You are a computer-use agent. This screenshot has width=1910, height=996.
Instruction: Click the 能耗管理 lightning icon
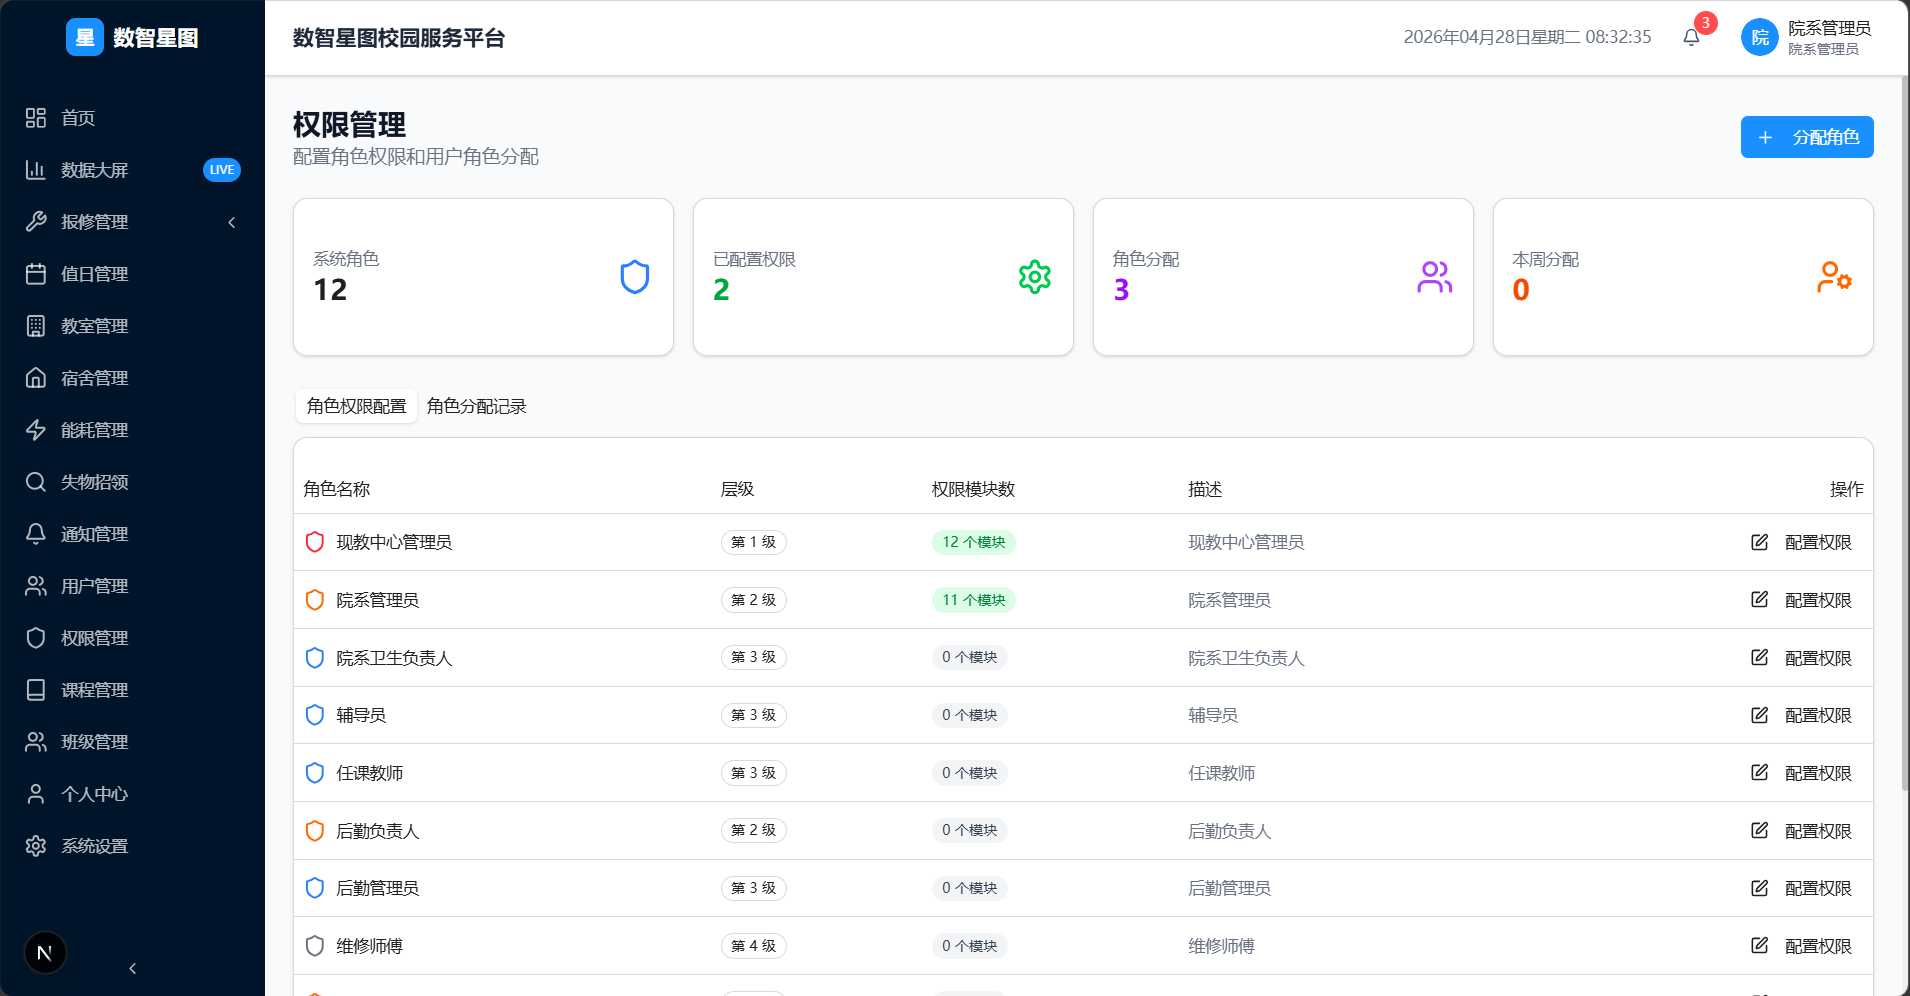tap(36, 430)
